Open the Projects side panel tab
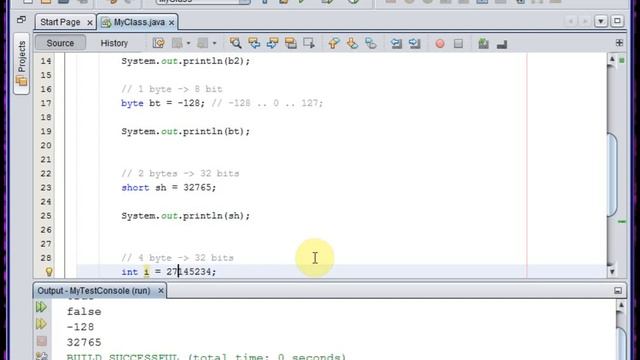The image size is (640, 360). click(21, 63)
